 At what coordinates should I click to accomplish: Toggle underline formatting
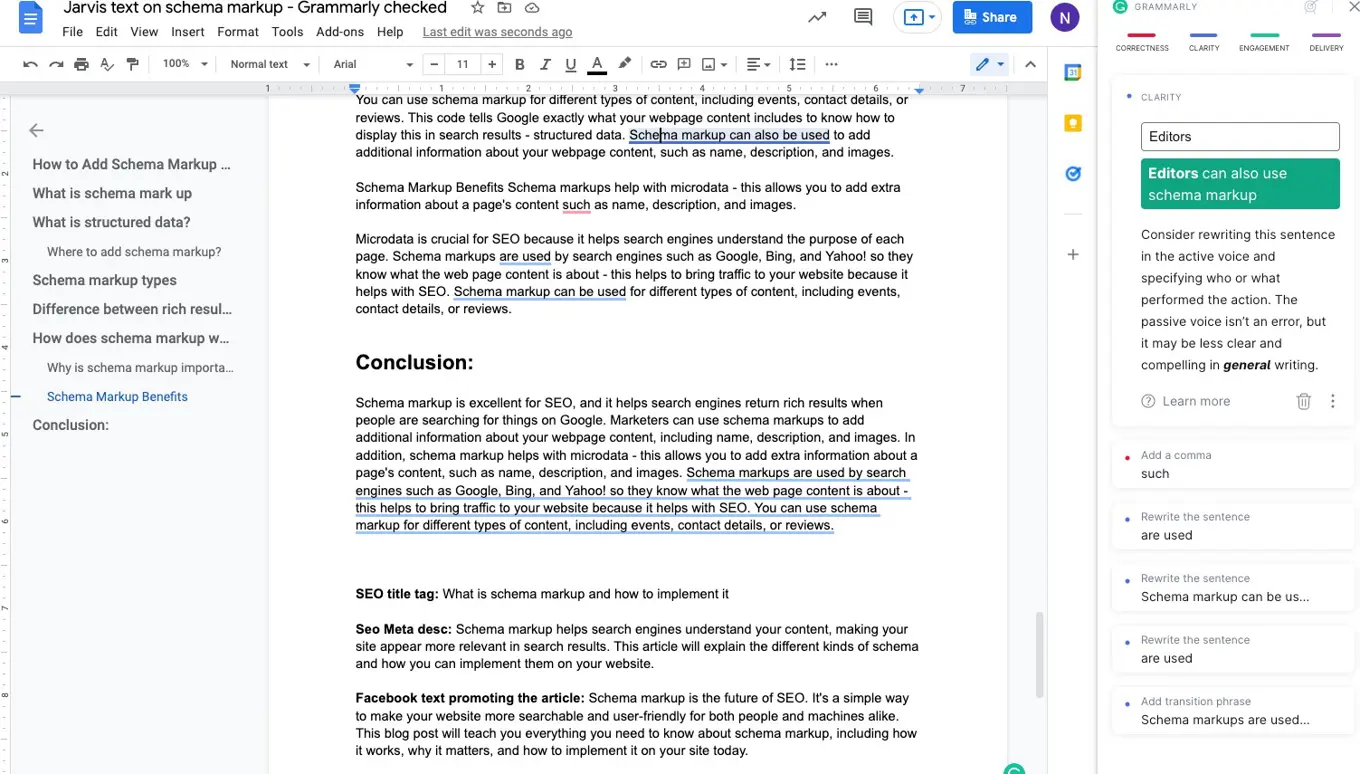[570, 64]
